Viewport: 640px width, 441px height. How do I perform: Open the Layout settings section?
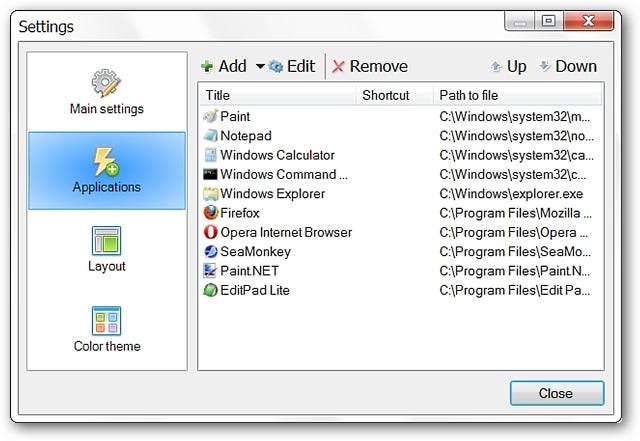click(x=107, y=250)
